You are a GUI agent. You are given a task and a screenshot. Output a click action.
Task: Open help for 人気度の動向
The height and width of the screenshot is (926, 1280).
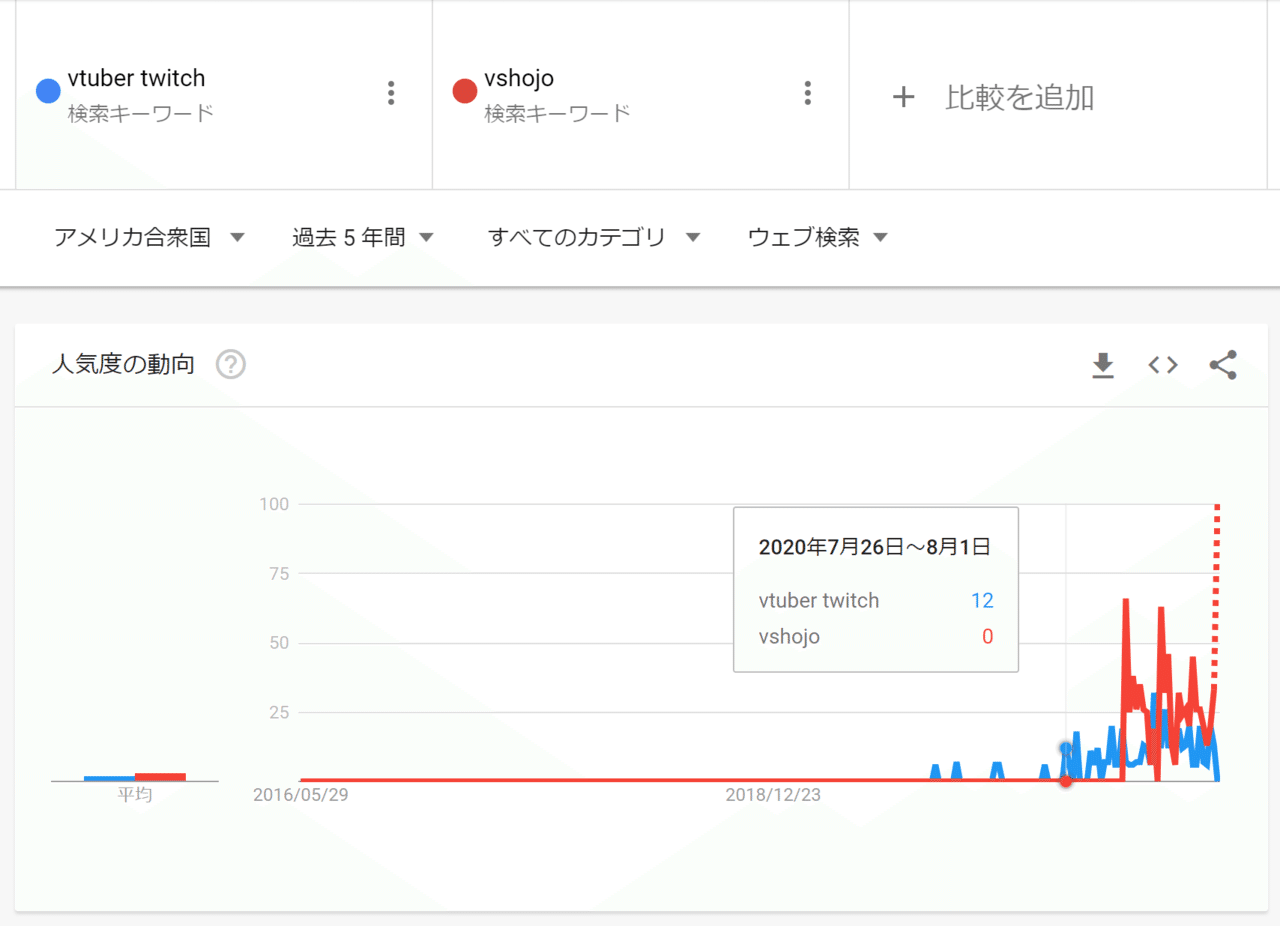tap(230, 364)
